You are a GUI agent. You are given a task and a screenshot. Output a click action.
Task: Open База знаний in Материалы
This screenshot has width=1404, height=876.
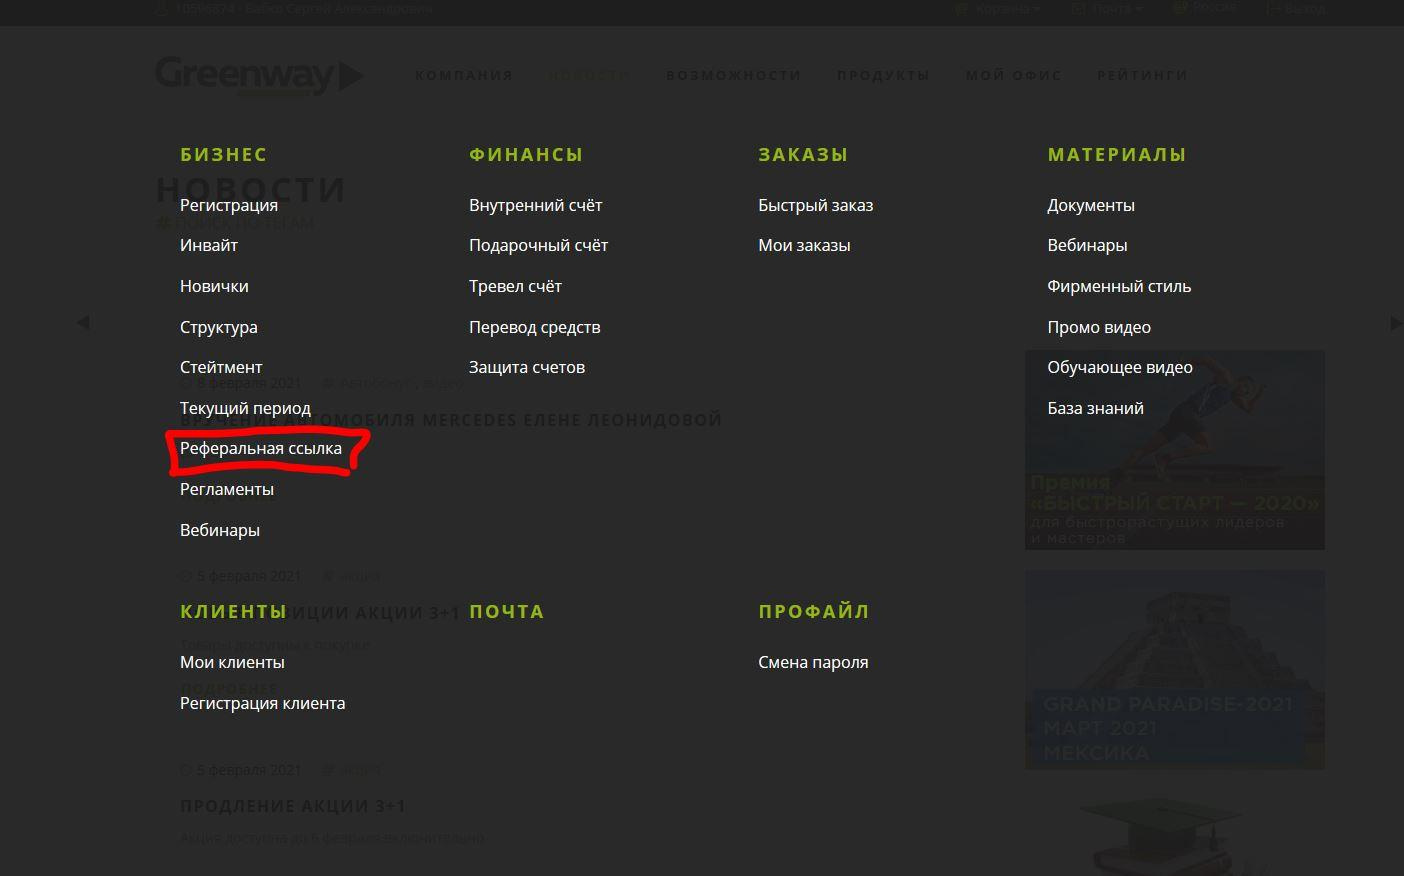(x=1095, y=408)
